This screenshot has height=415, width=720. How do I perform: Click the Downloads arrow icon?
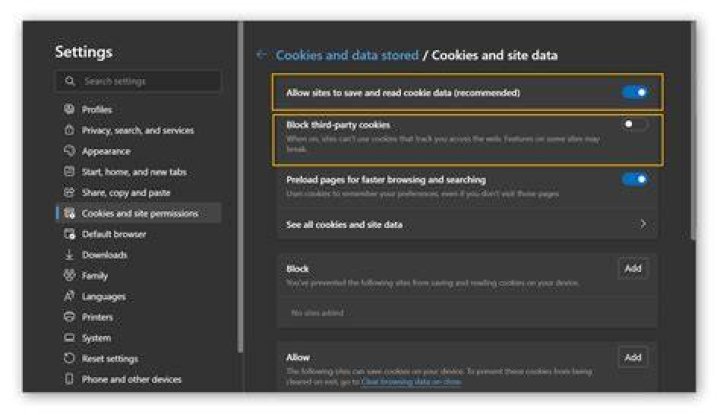[69, 255]
